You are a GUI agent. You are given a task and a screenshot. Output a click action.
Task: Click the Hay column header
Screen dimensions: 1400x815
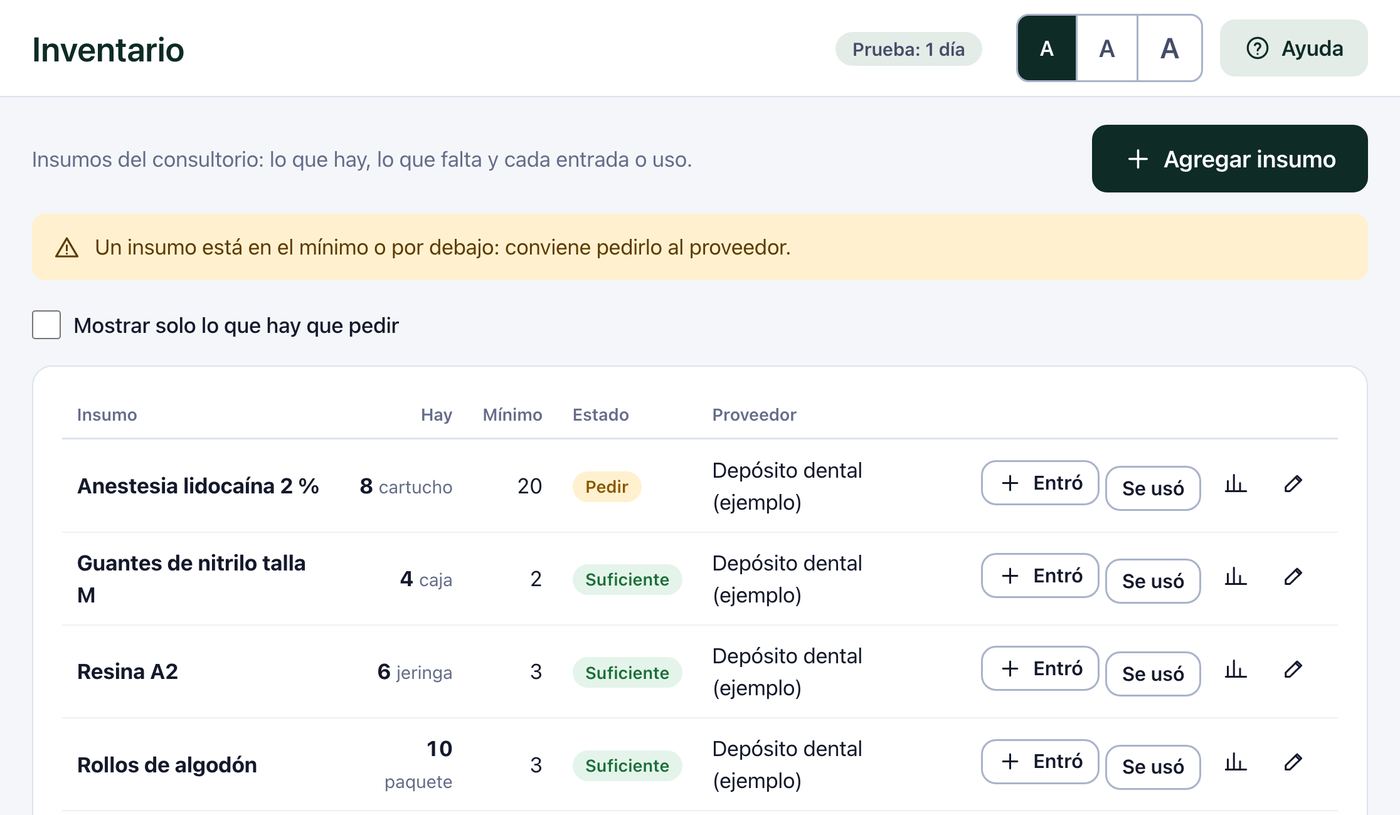(436, 415)
